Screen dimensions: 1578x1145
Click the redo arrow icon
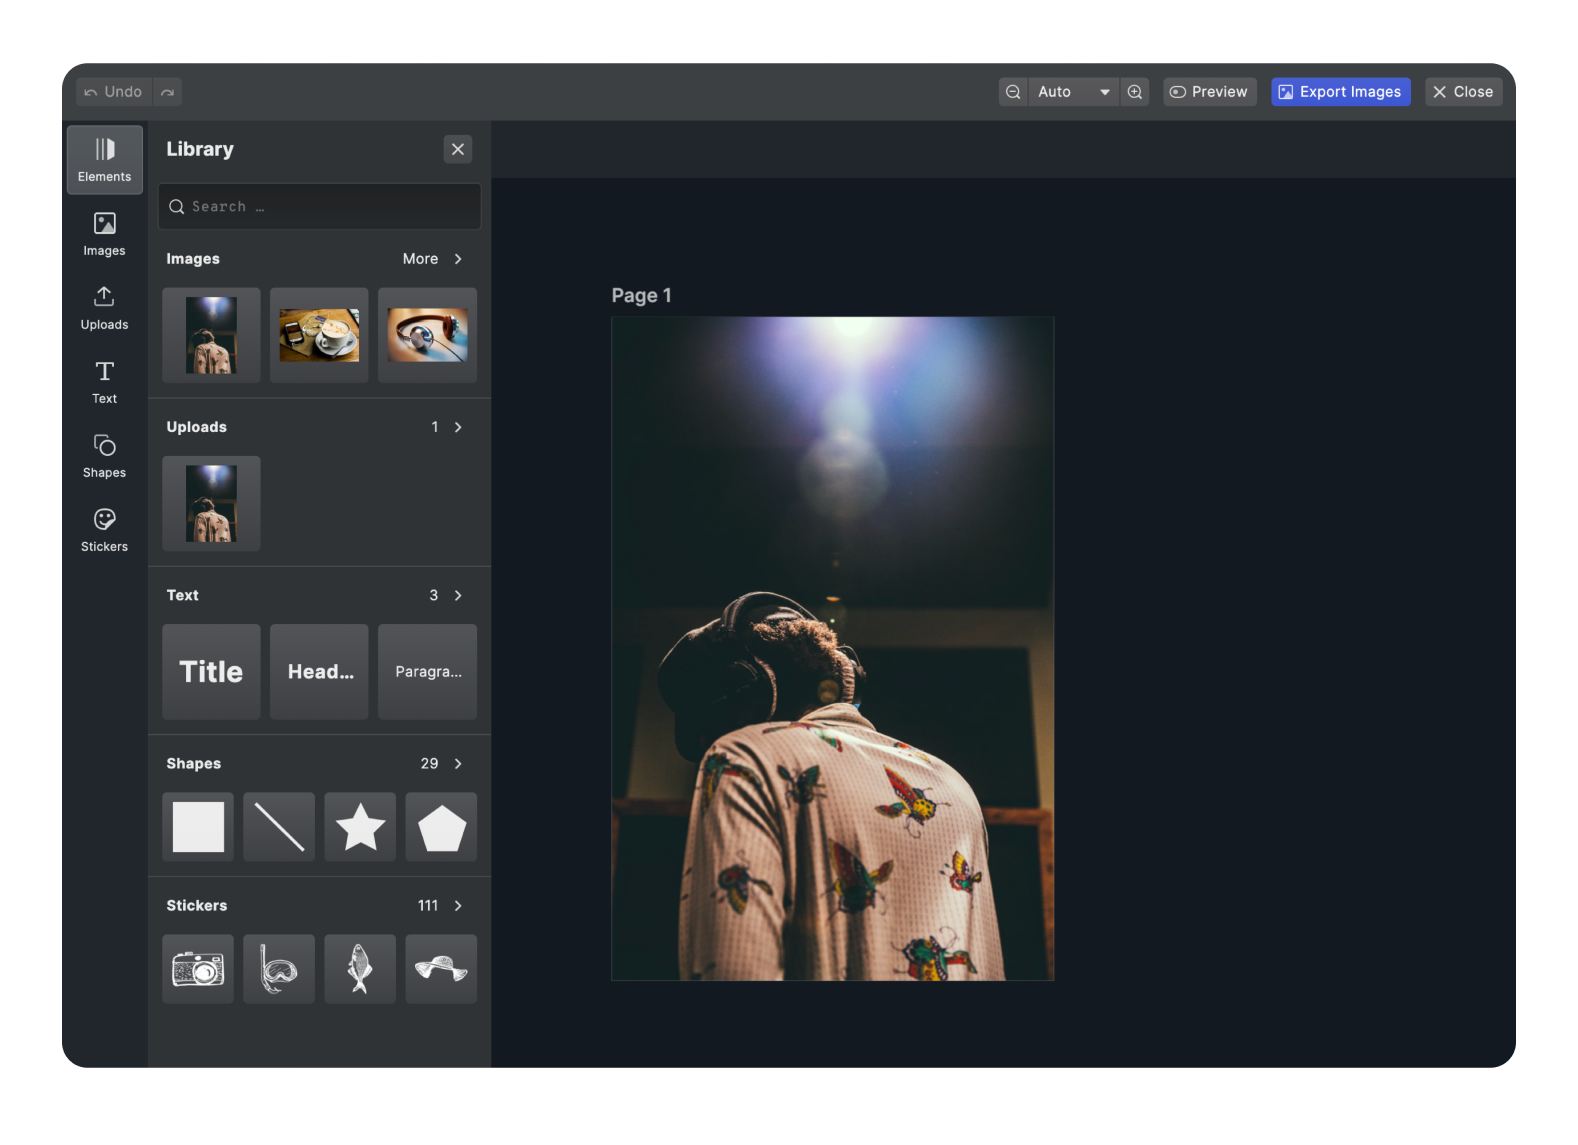(168, 92)
